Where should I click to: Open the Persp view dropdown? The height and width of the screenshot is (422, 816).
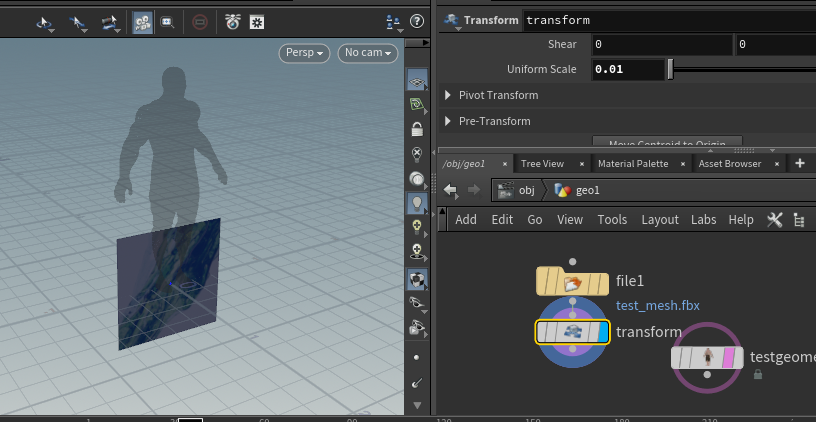[x=304, y=53]
